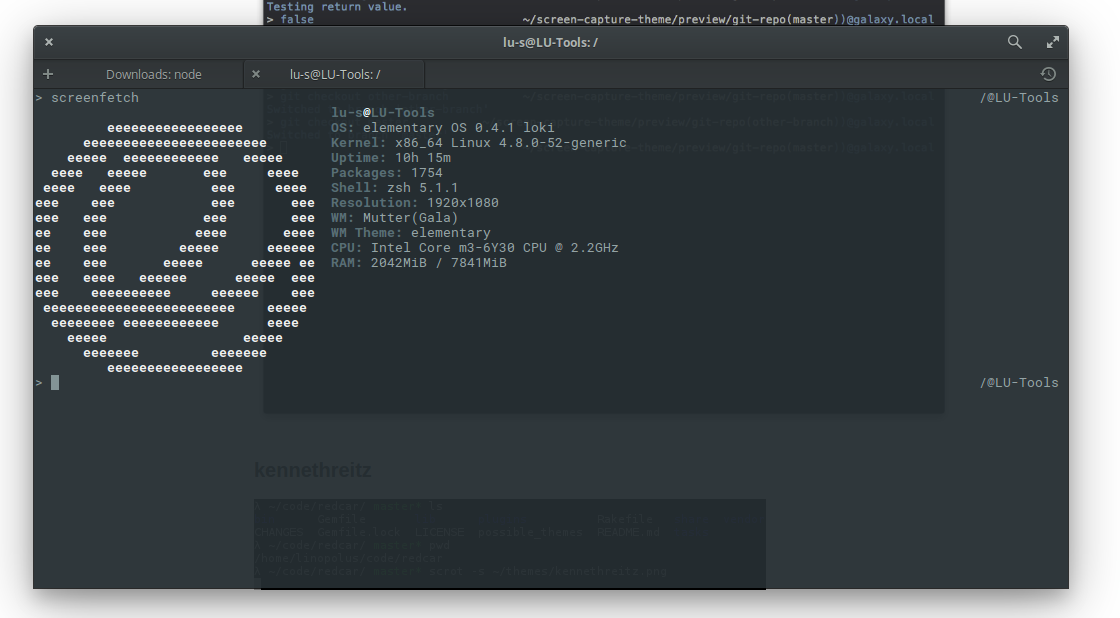The image size is (1120, 618).
Task: Click the OS: elementary OS 0.4.1 loki line
Action: (x=442, y=128)
